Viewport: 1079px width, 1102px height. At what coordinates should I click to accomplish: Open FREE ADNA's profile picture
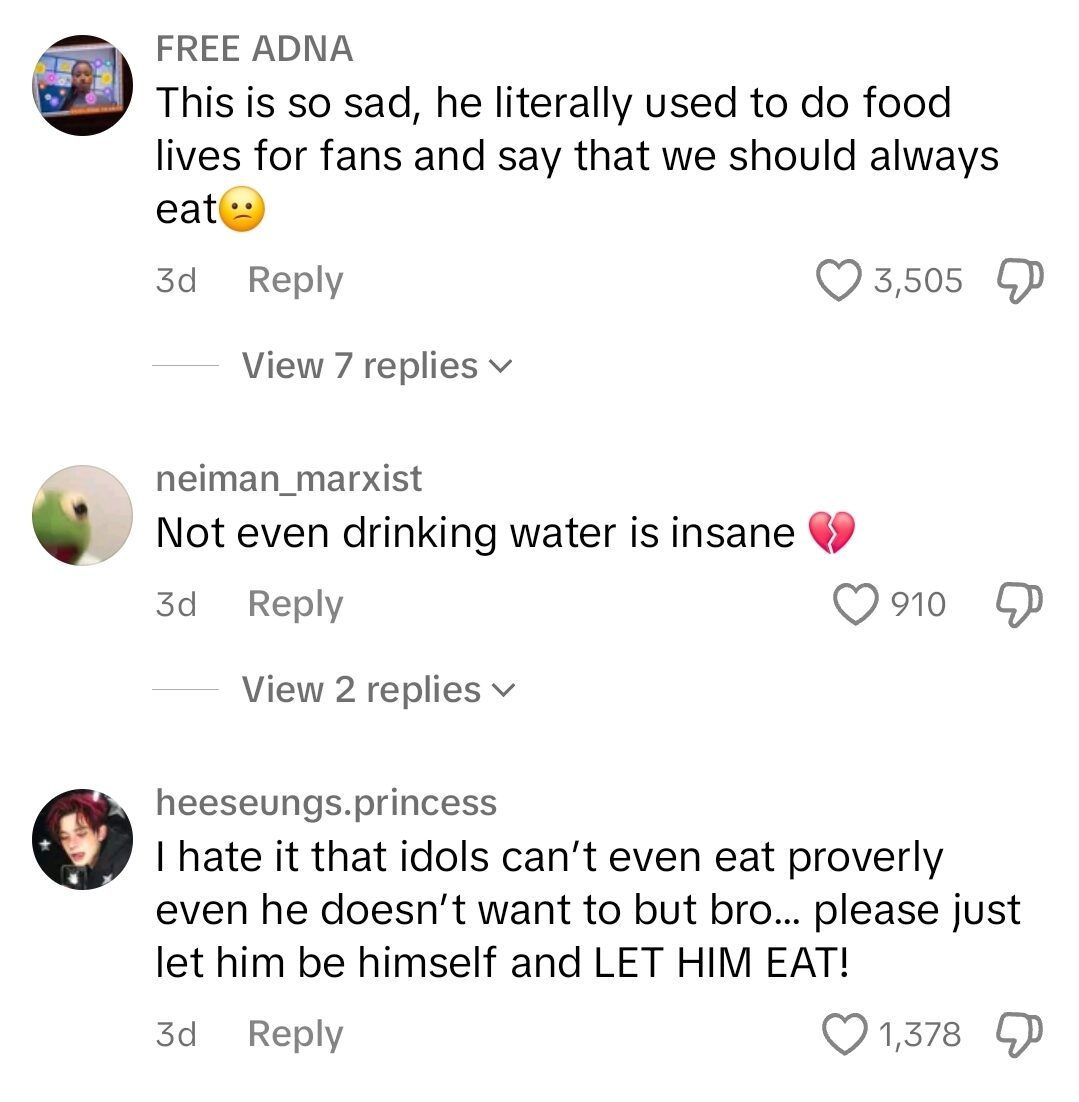point(83,85)
